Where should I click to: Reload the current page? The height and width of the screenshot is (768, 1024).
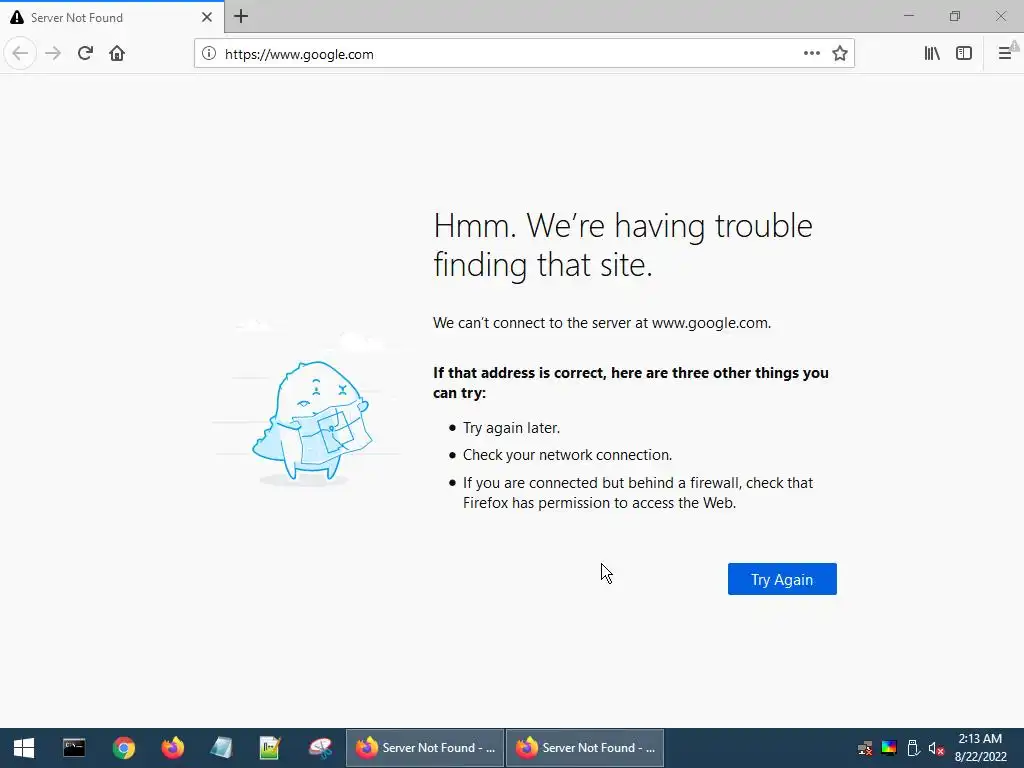85,54
